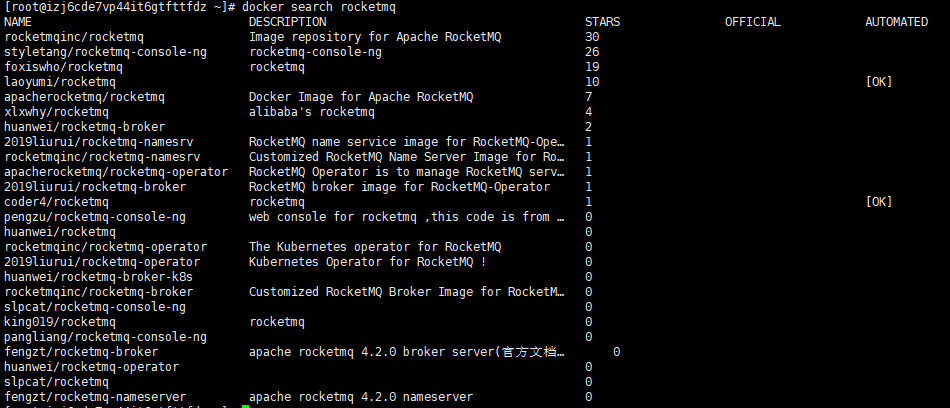950x408 pixels.
Task: Click the root@izj6cde7vp44it6gtfttfdz shell prompt
Action: [119, 7]
